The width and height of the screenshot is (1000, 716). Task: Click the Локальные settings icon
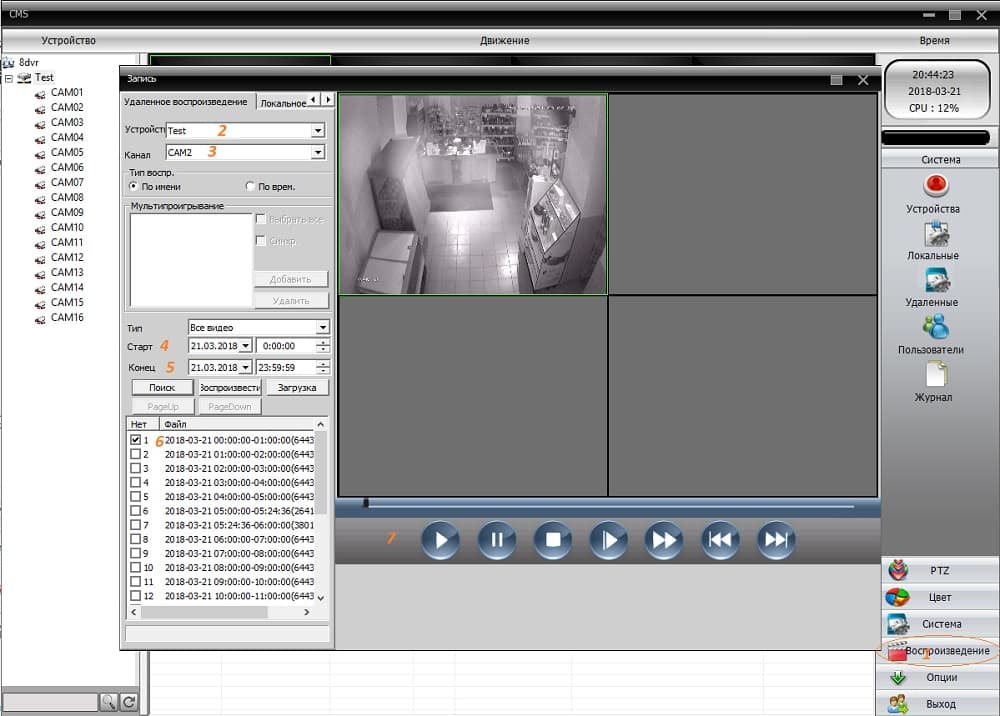[x=937, y=234]
